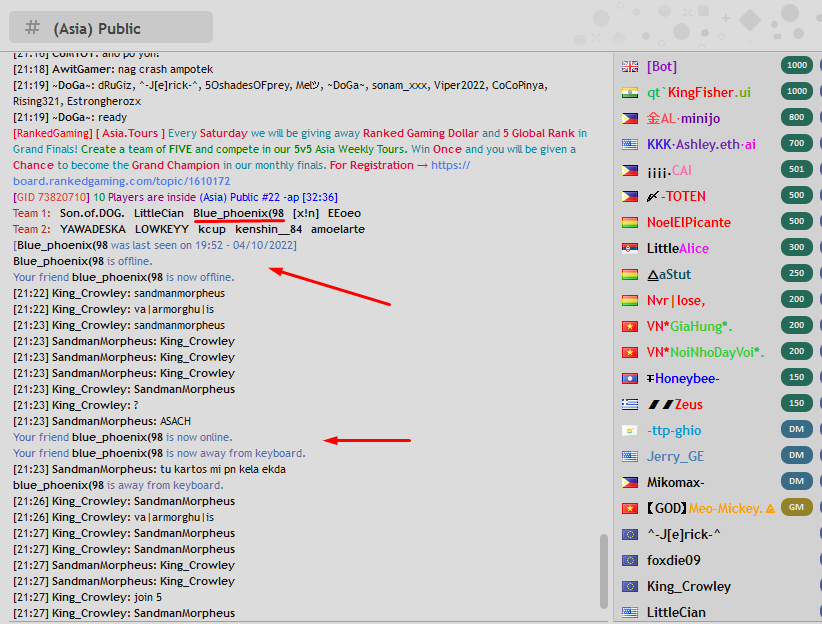Click Vietnam flag beside VN*GiaHung*.
This screenshot has width=822, height=624.
(630, 327)
